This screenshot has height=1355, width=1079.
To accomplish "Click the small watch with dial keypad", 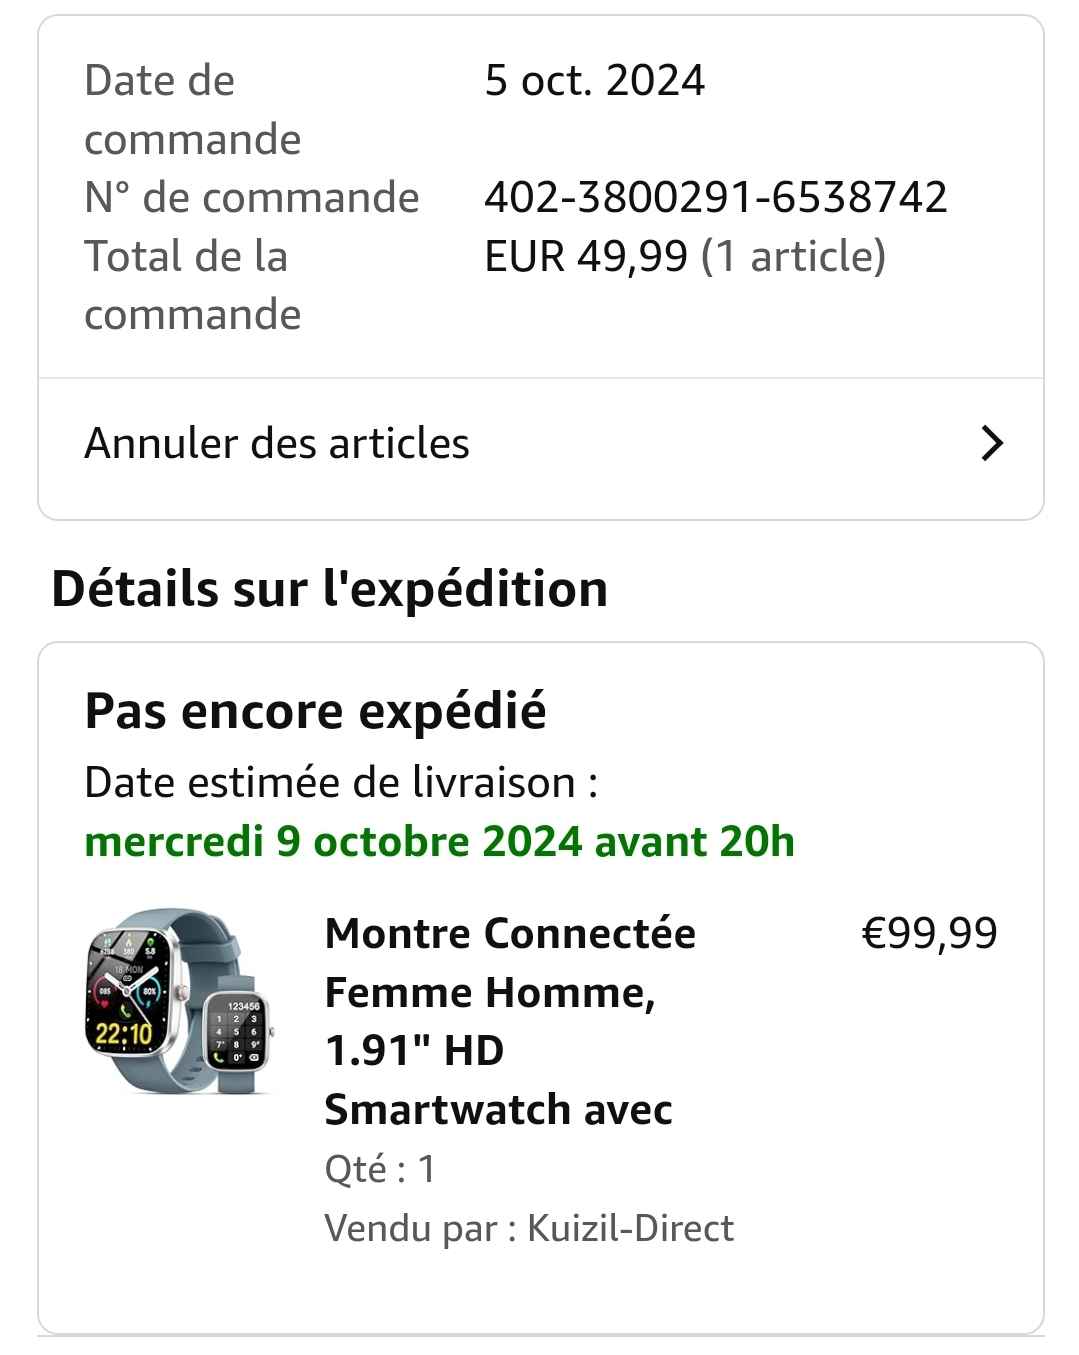I will point(240,1031).
